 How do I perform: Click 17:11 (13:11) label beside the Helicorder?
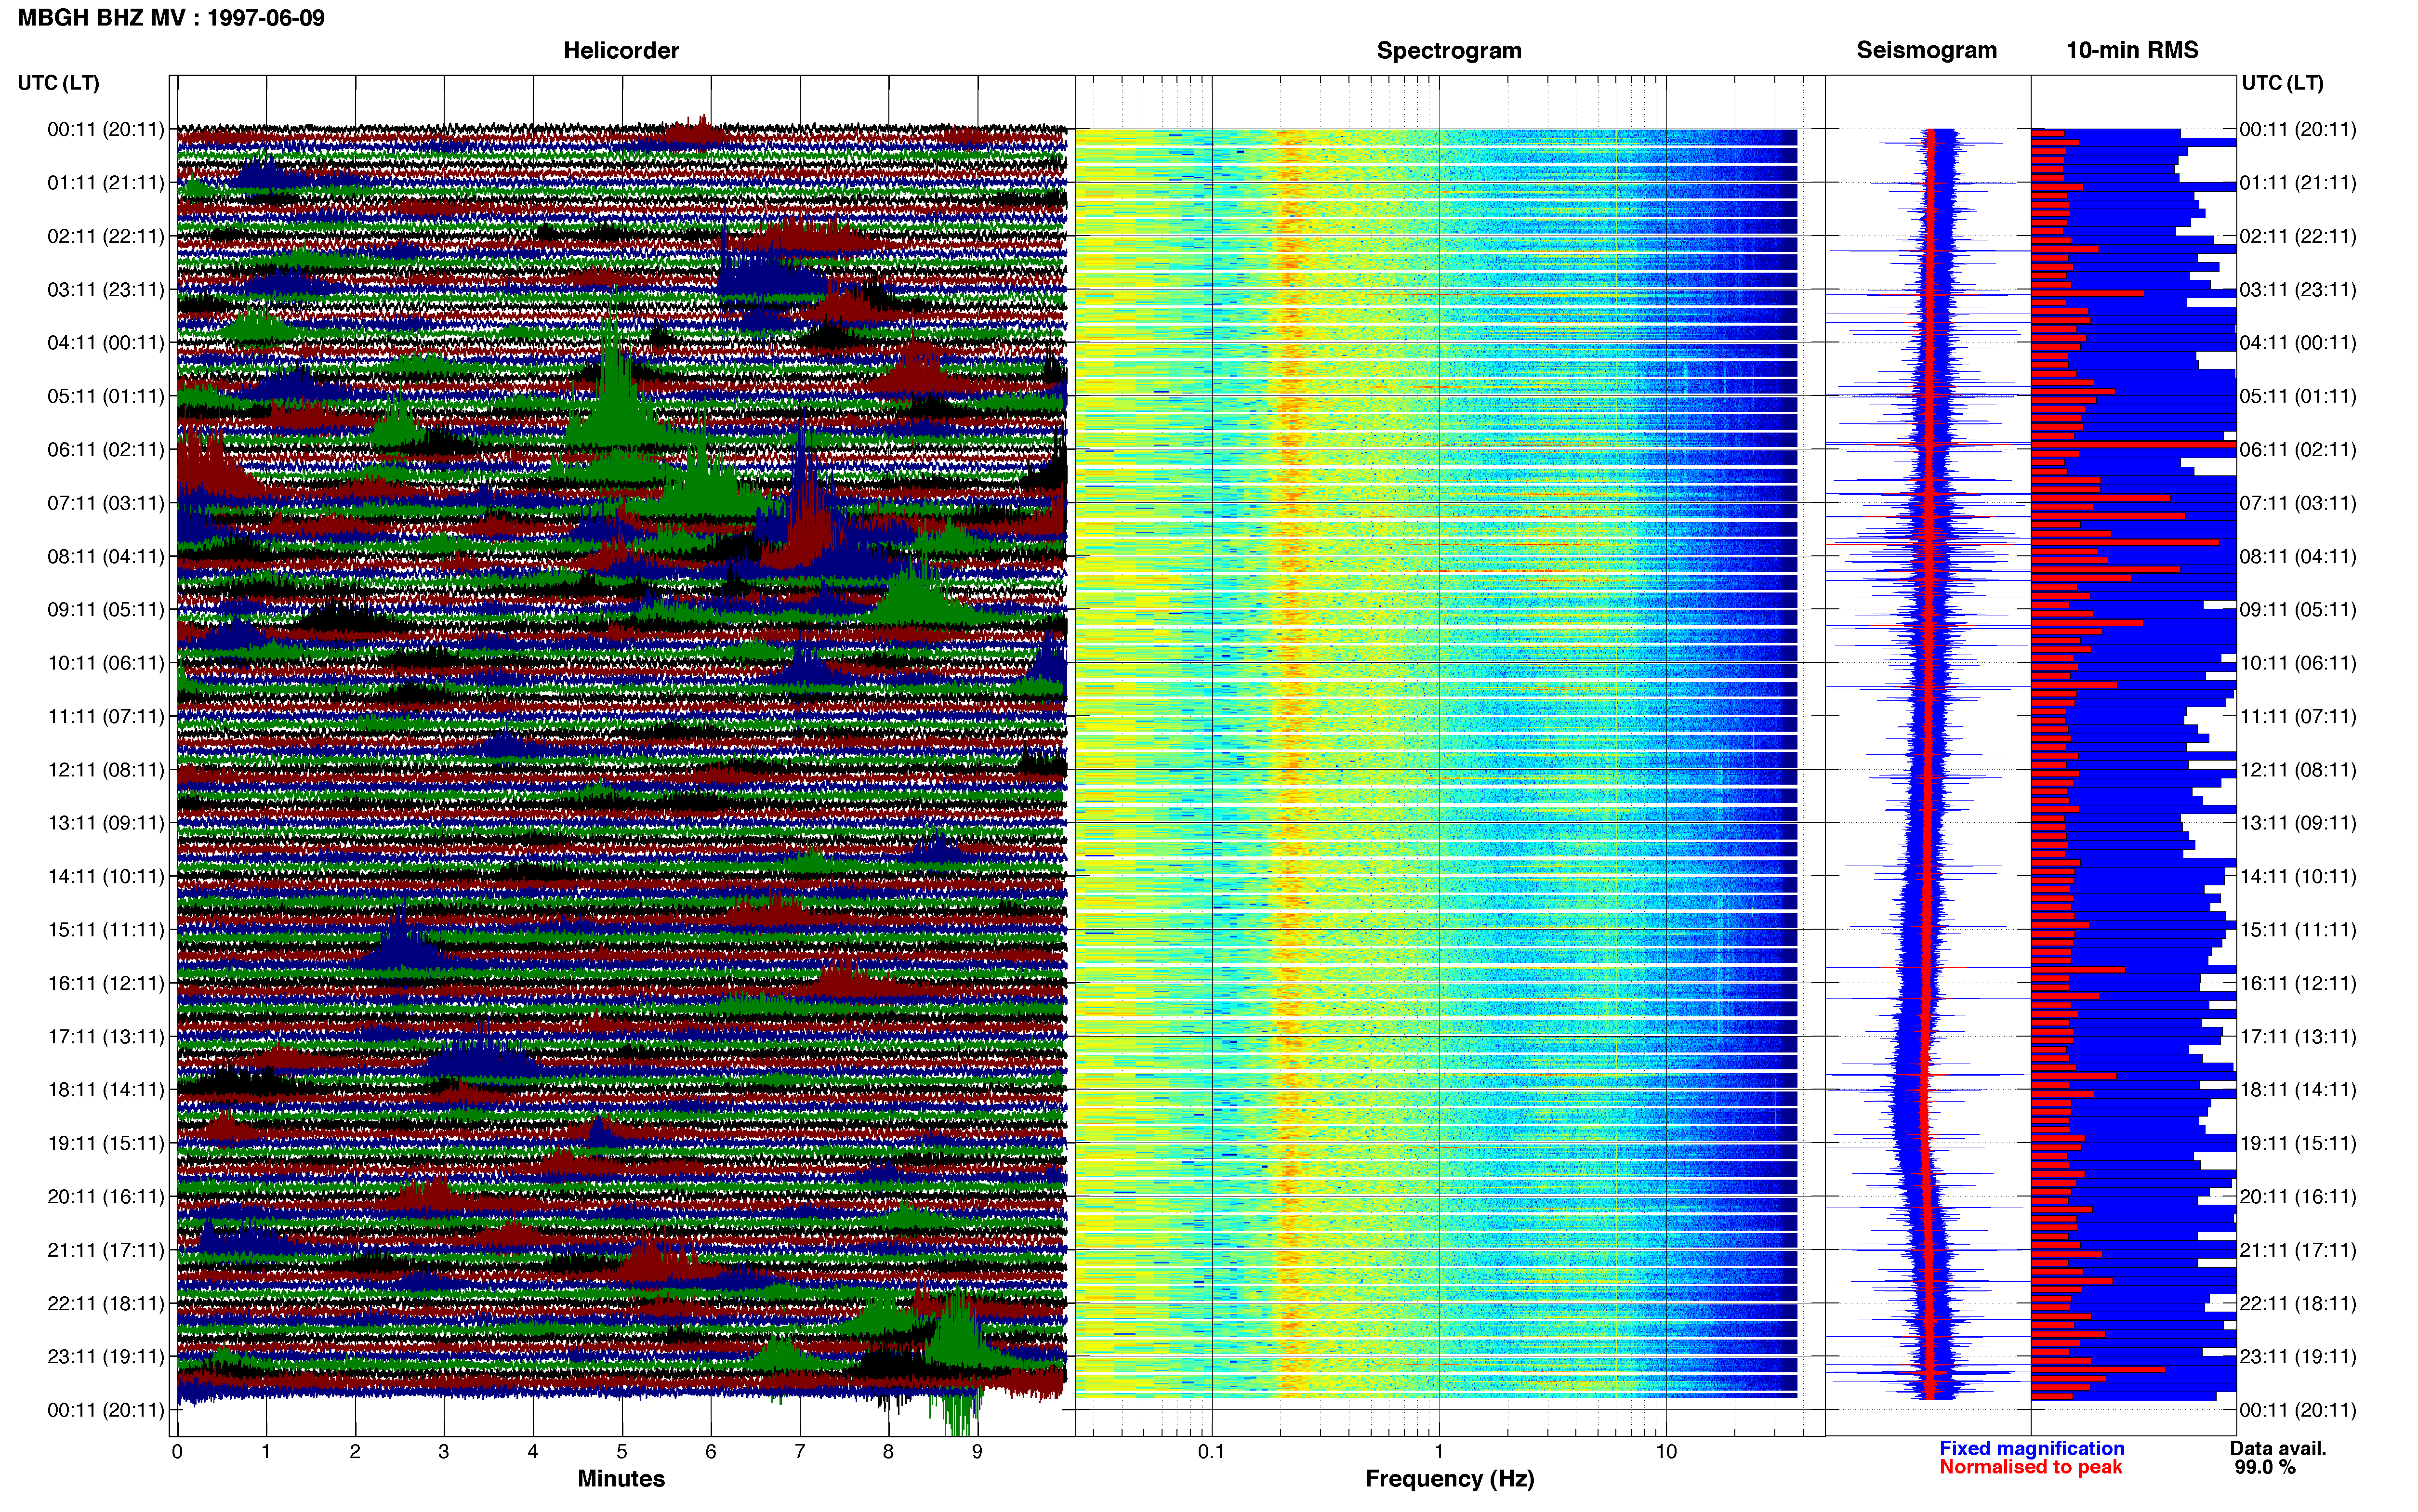pyautogui.click(x=106, y=1037)
